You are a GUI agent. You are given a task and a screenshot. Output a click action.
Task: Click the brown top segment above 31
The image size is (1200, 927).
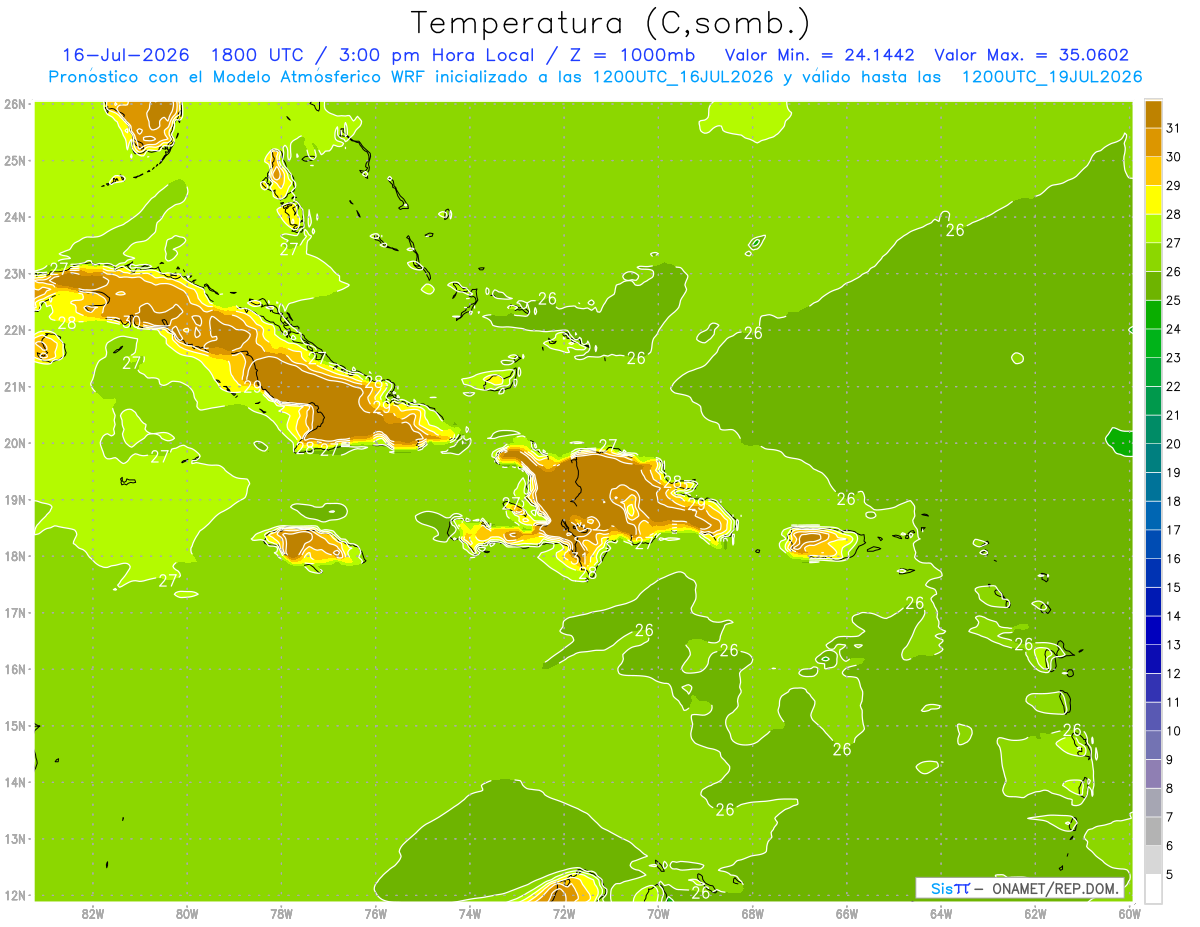click(x=1153, y=114)
